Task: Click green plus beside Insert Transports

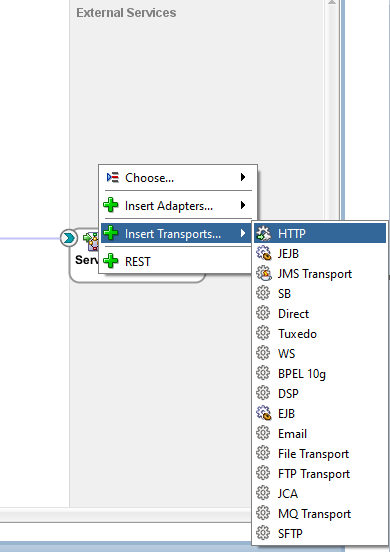Action: click(111, 233)
